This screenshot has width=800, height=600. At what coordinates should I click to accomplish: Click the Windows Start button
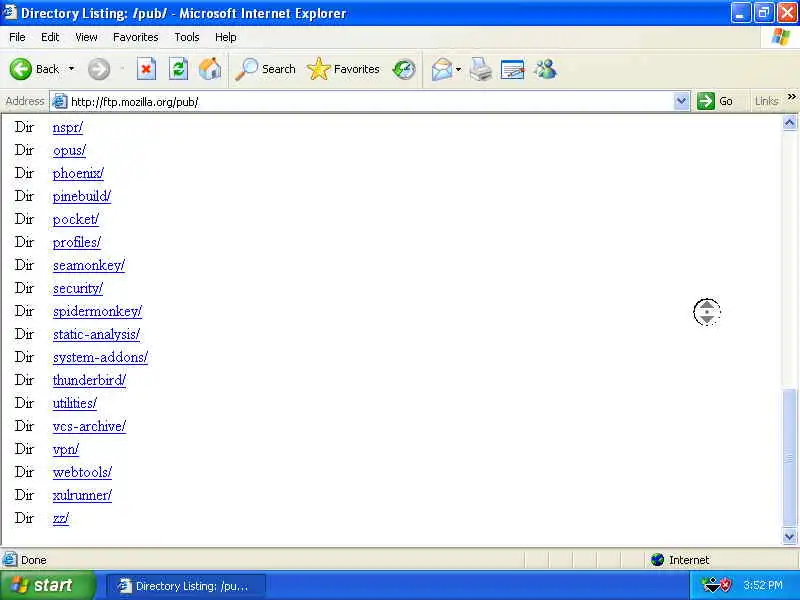click(47, 585)
